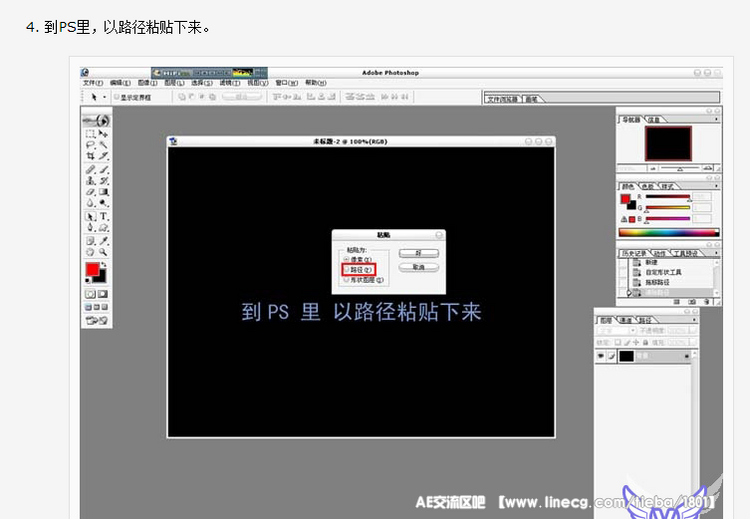Open the 编辑 menu
The image size is (750, 519).
pos(120,83)
